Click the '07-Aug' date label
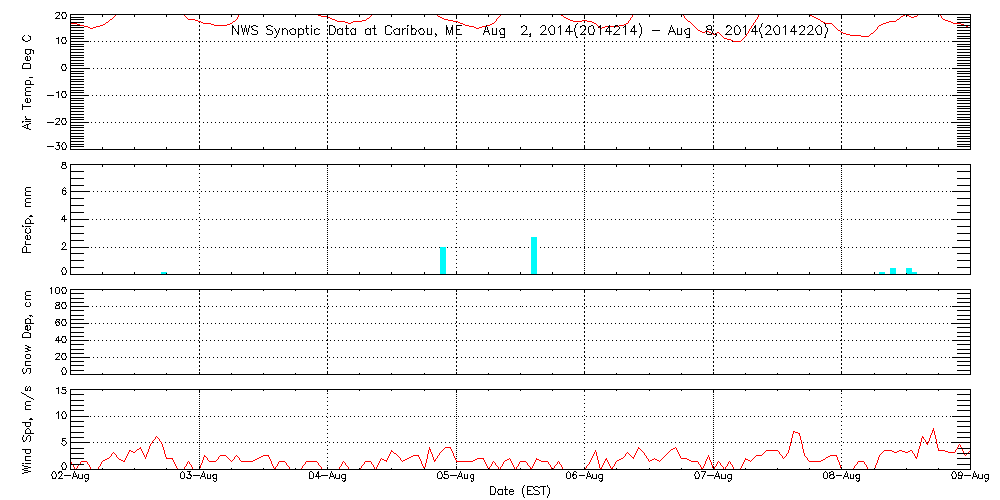Viewport: 1000px width, 500px height. coord(713,477)
